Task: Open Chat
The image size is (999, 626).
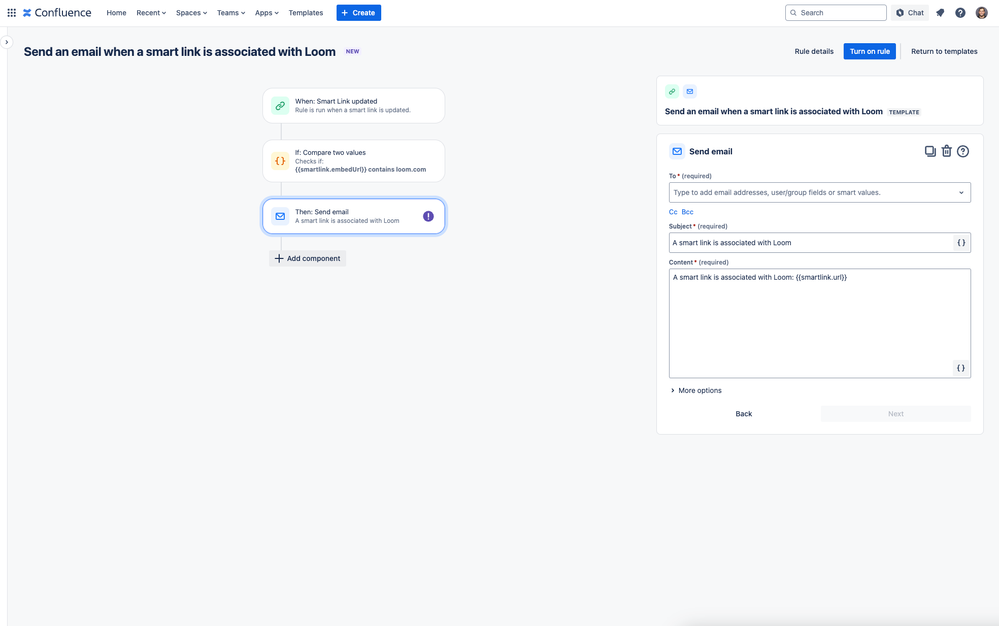Action: click(910, 13)
